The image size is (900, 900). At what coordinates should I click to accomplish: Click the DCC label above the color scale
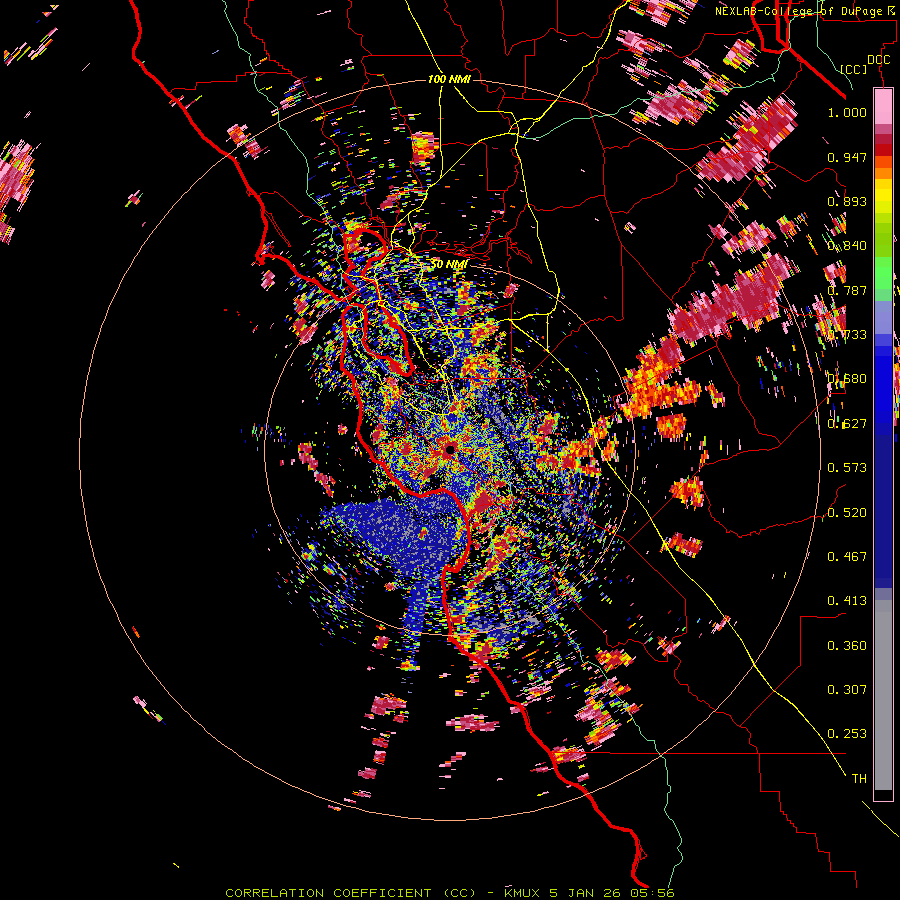[x=878, y=60]
